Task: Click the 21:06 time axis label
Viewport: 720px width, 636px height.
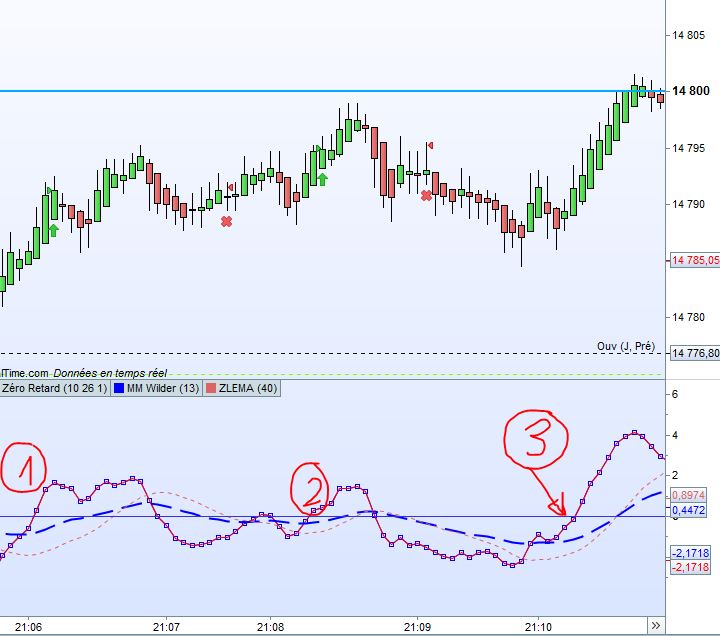Action: click(x=28, y=627)
